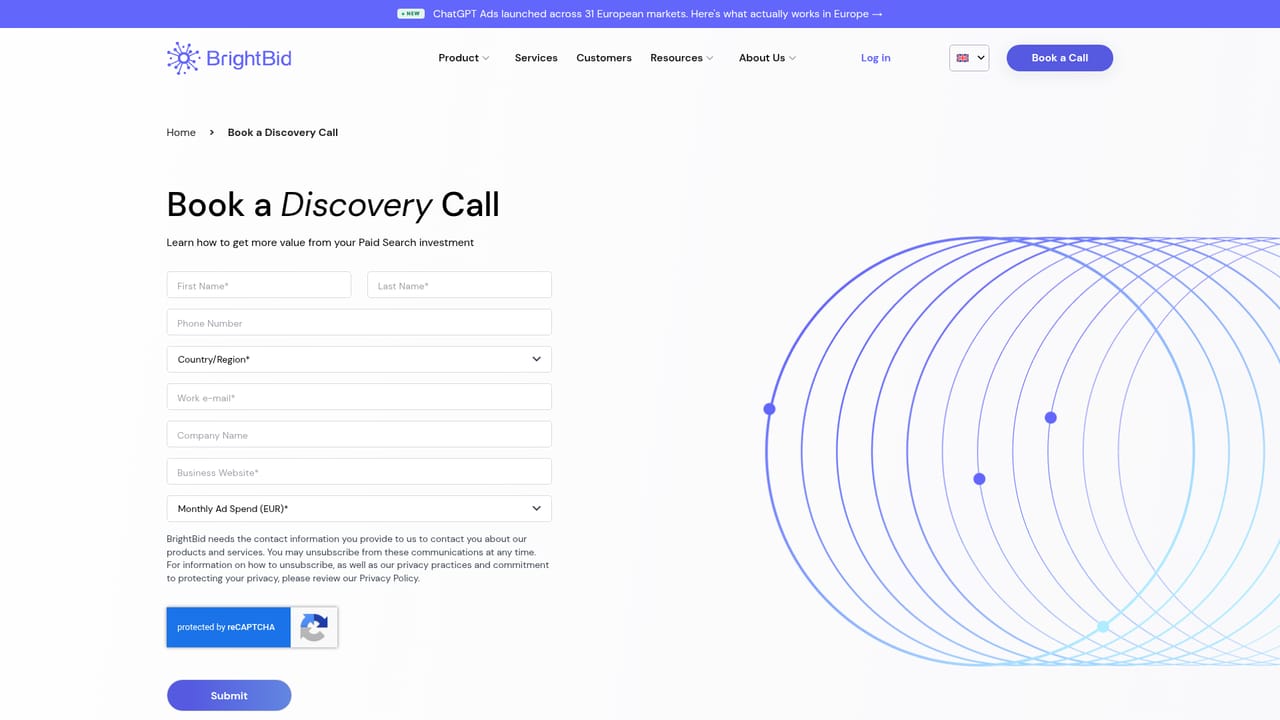The height and width of the screenshot is (720, 1280).
Task: Select the Company Name field
Action: pos(359,434)
